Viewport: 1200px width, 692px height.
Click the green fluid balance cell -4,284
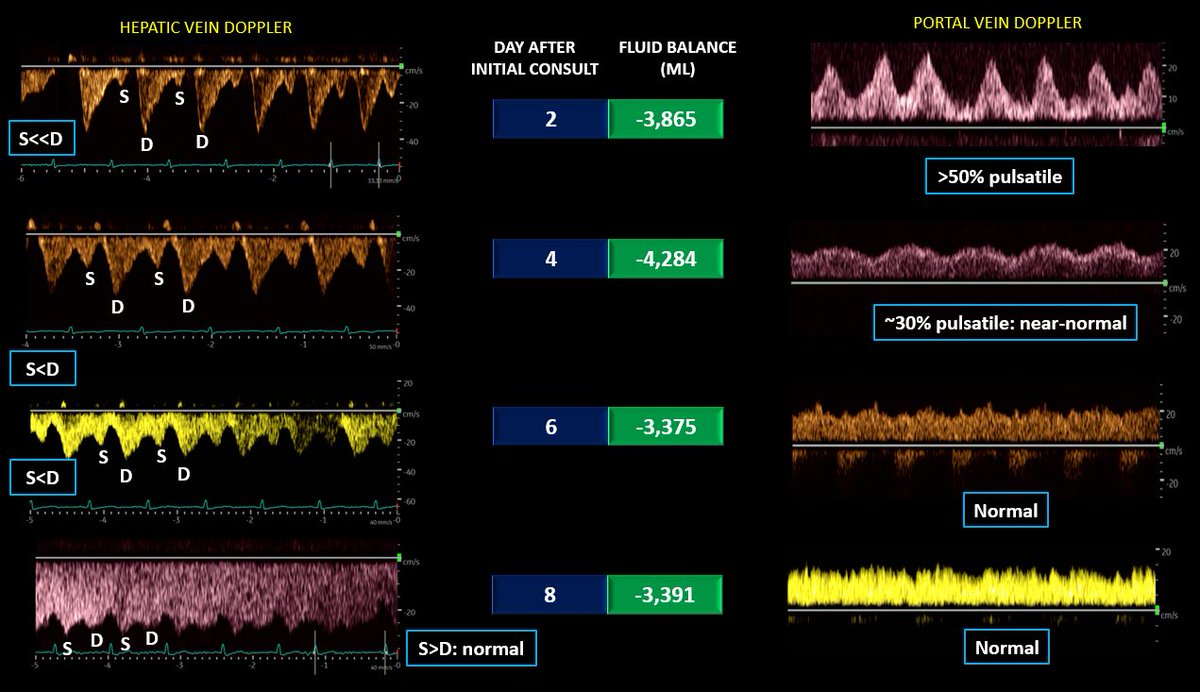point(666,259)
